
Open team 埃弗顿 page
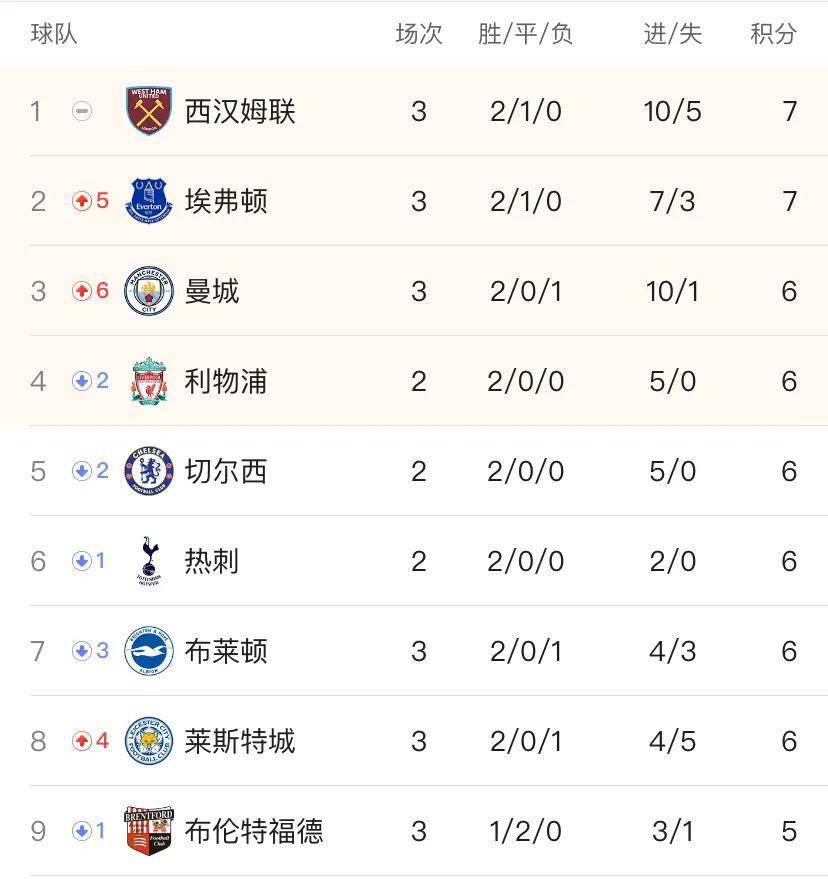(226, 201)
